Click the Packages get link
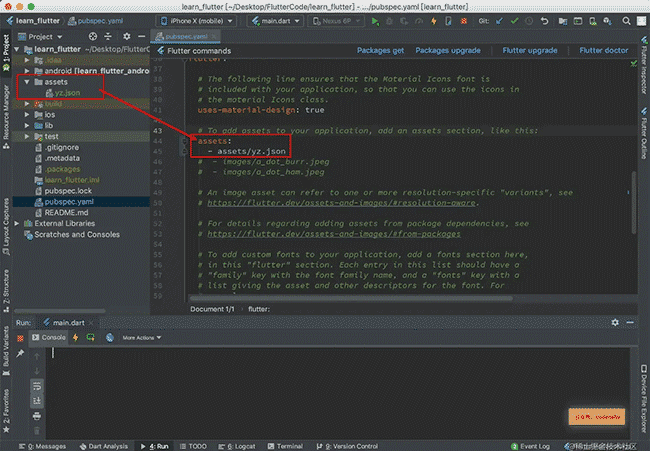The width and height of the screenshot is (650, 451). (380, 51)
